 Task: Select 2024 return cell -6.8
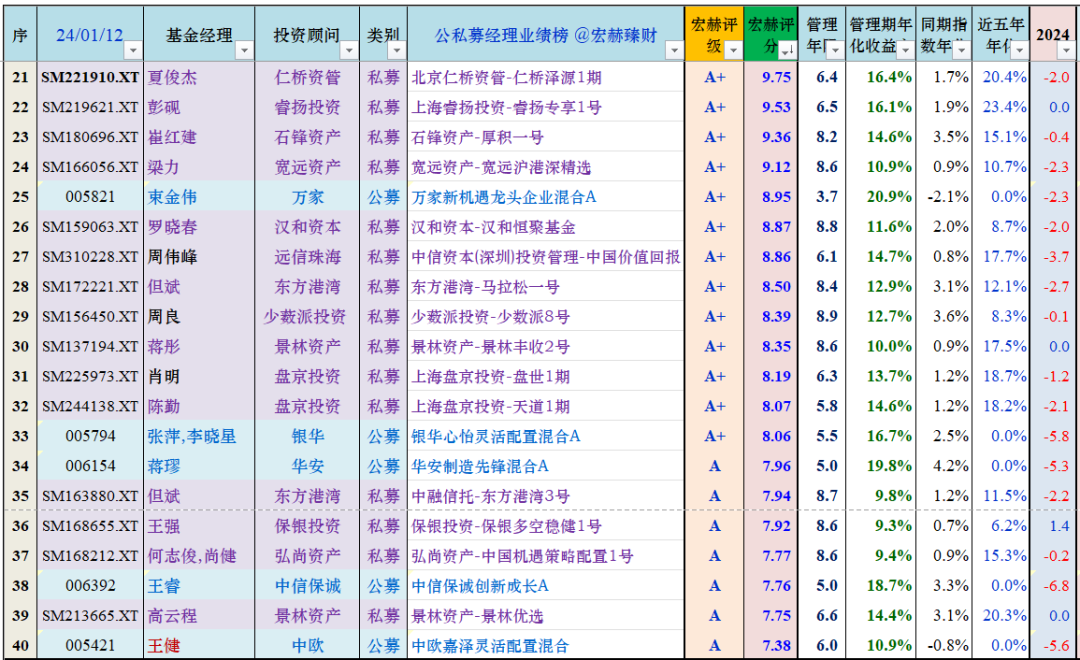click(x=1055, y=586)
